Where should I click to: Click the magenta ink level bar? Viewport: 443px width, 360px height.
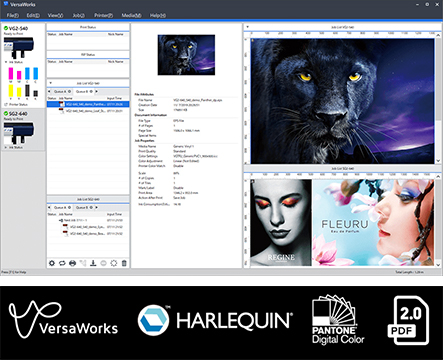click(x=11, y=73)
